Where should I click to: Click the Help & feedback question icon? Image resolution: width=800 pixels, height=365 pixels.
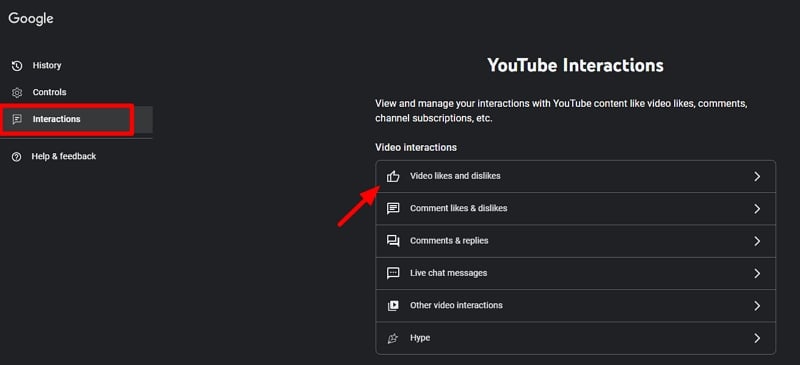coord(16,156)
